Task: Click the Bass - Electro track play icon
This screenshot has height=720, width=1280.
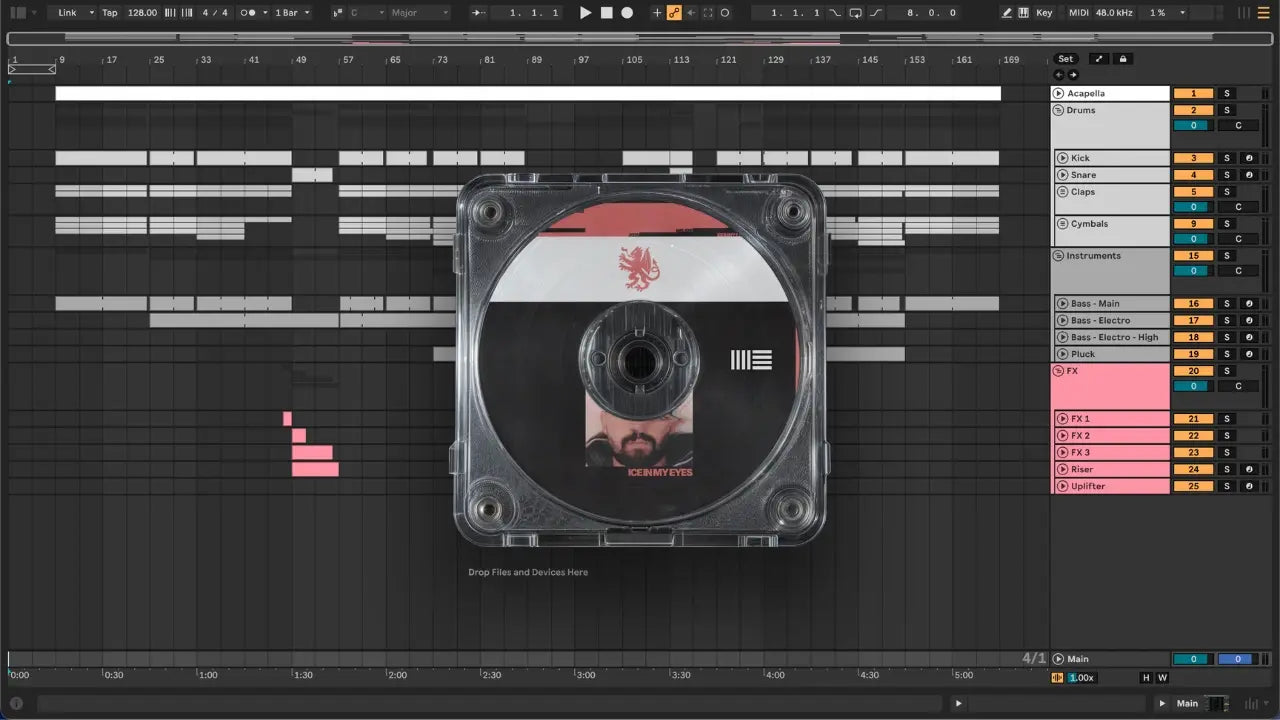Action: pos(1063,320)
